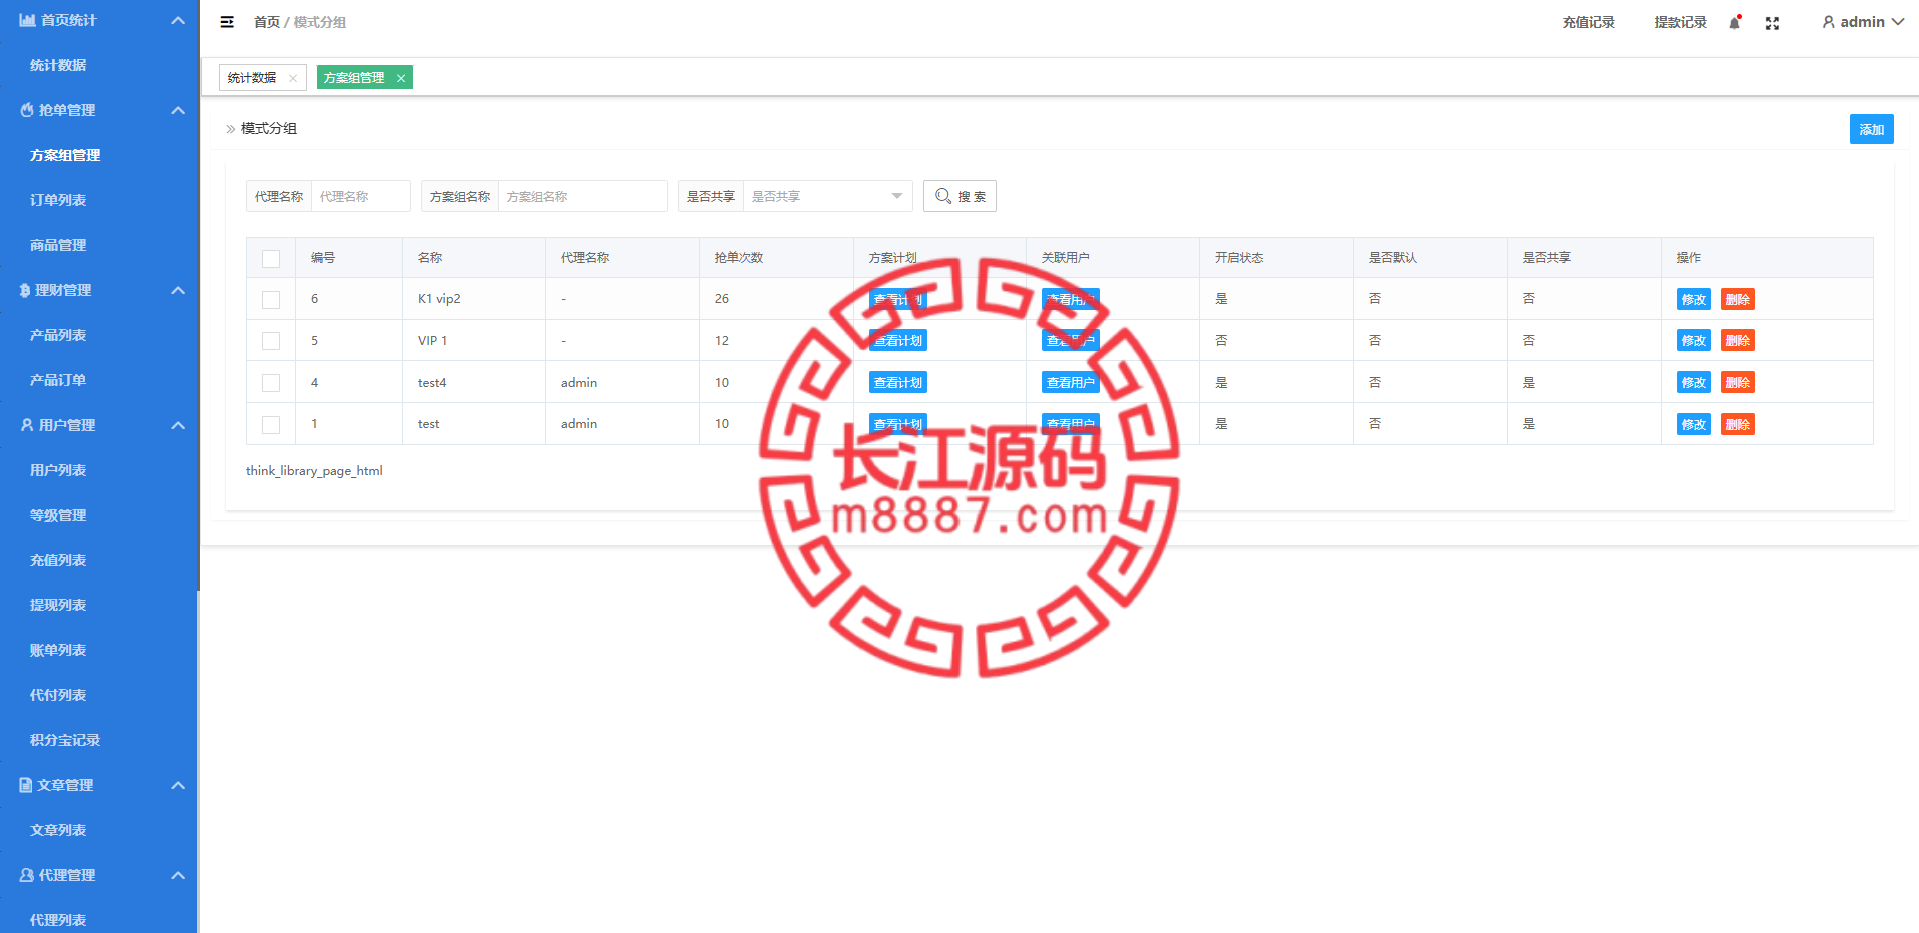This screenshot has height=933, width=1919.
Task: Collapse the 代理管理 sidebar section
Action: point(178,875)
